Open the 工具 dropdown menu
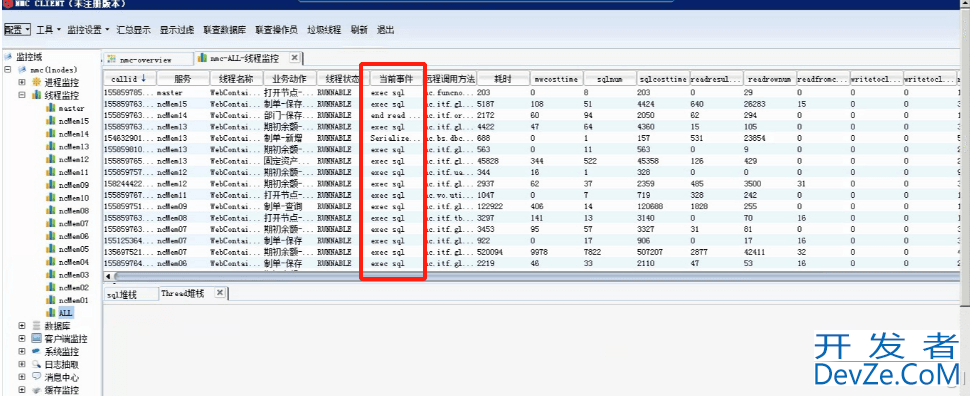Screen dimensions: 970x396 tap(48, 30)
